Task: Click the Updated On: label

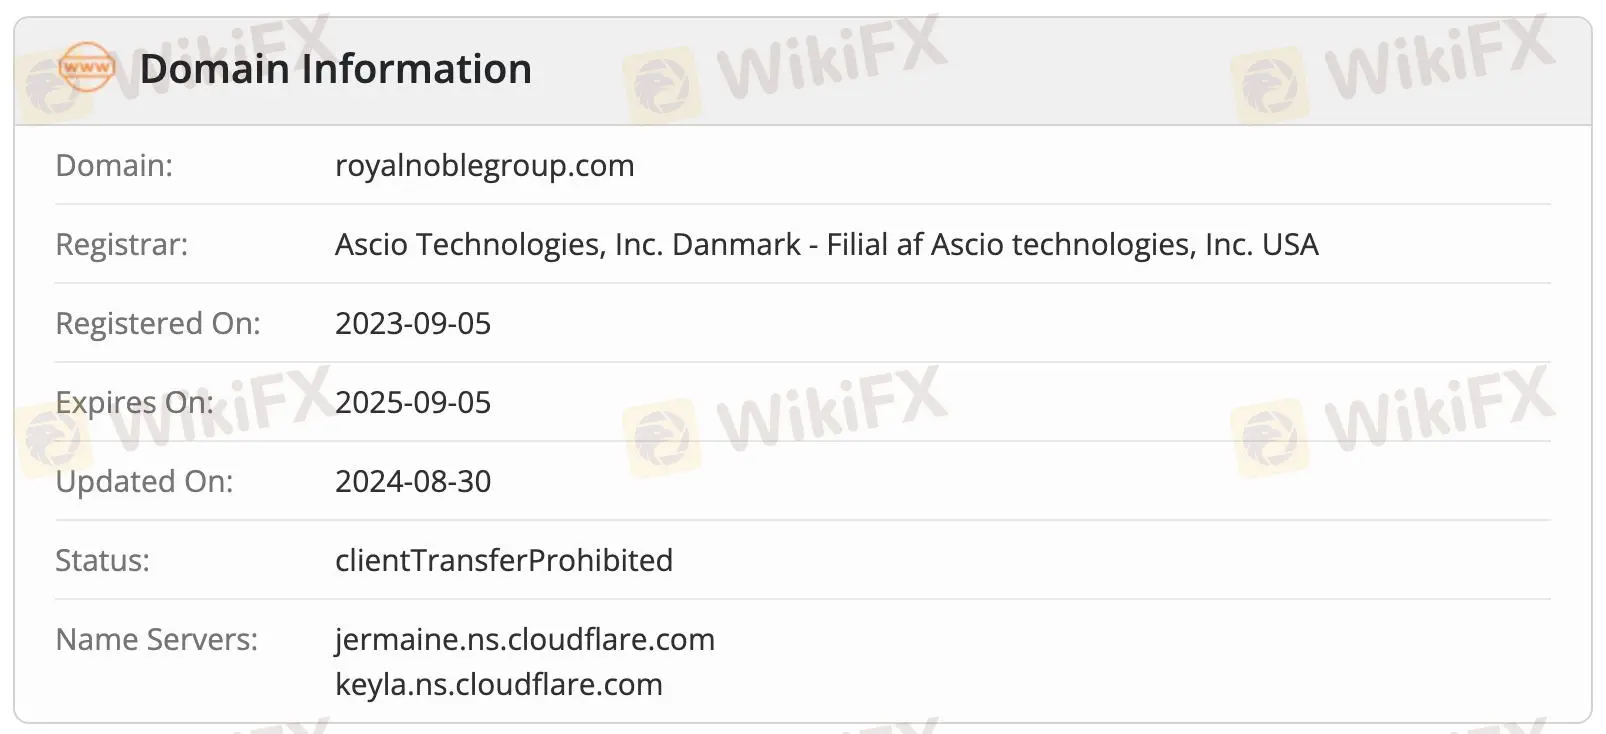Action: click(x=144, y=481)
